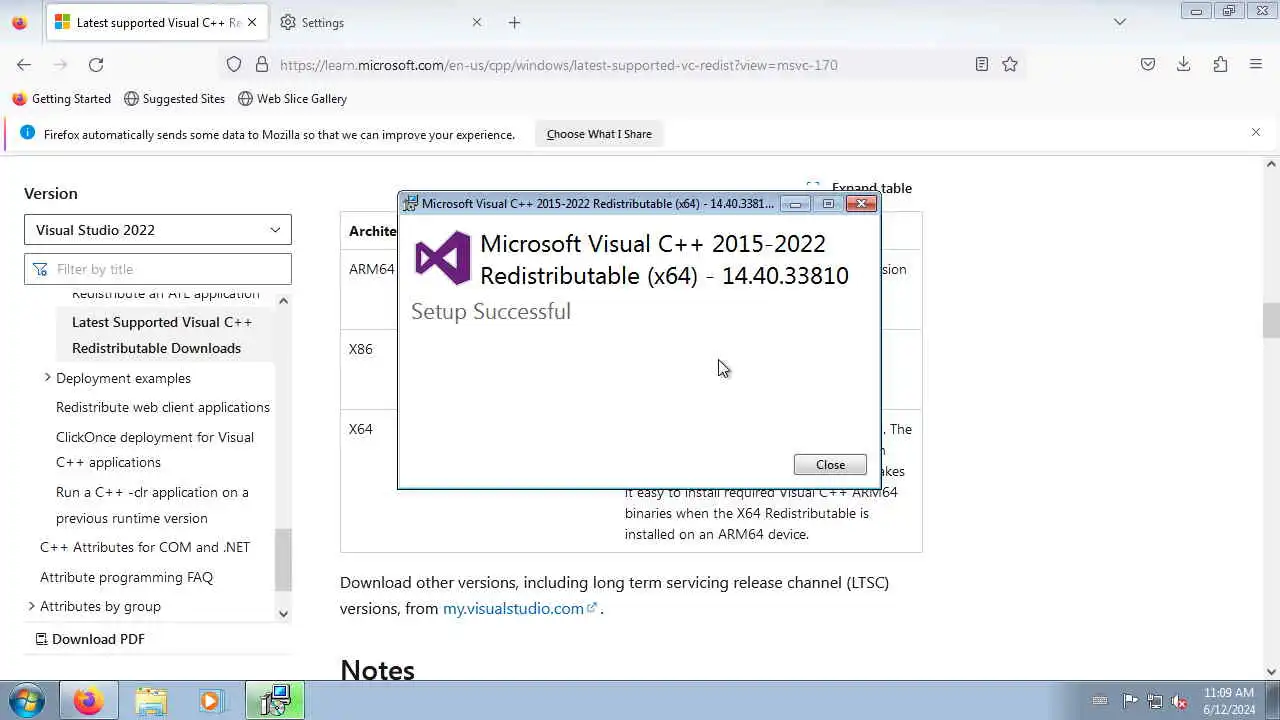Image resolution: width=1280 pixels, height=720 pixels.
Task: Open C++ Attributes for COM and .NET
Action: pyautogui.click(x=145, y=547)
